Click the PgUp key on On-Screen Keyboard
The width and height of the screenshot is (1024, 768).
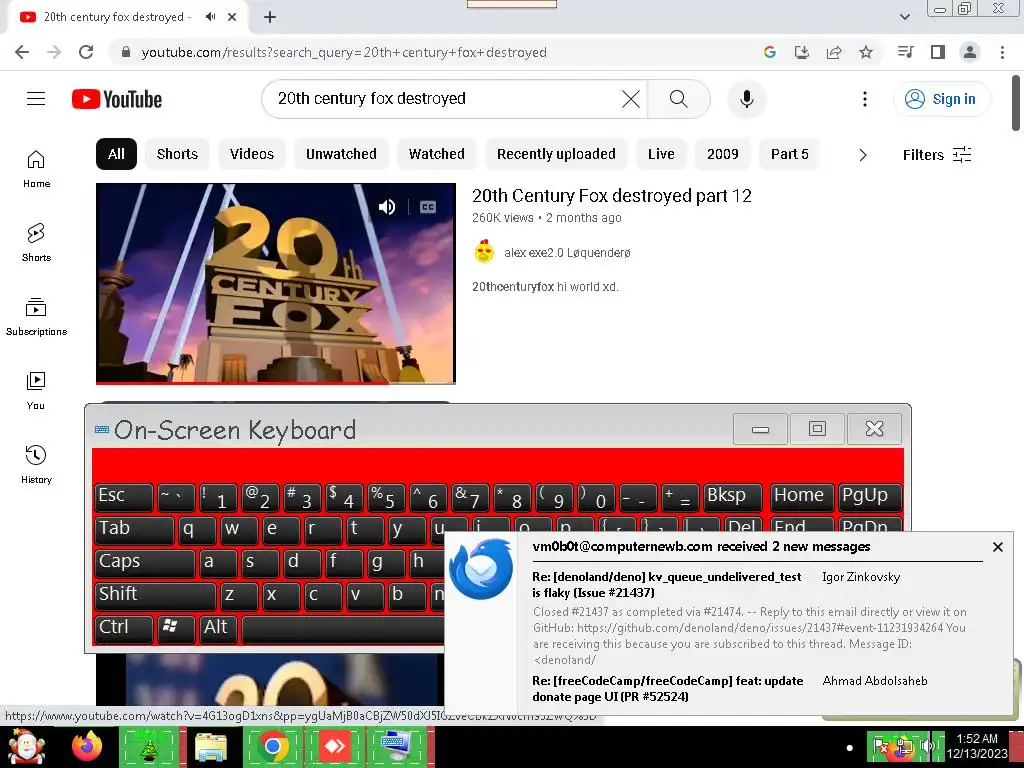(870, 496)
